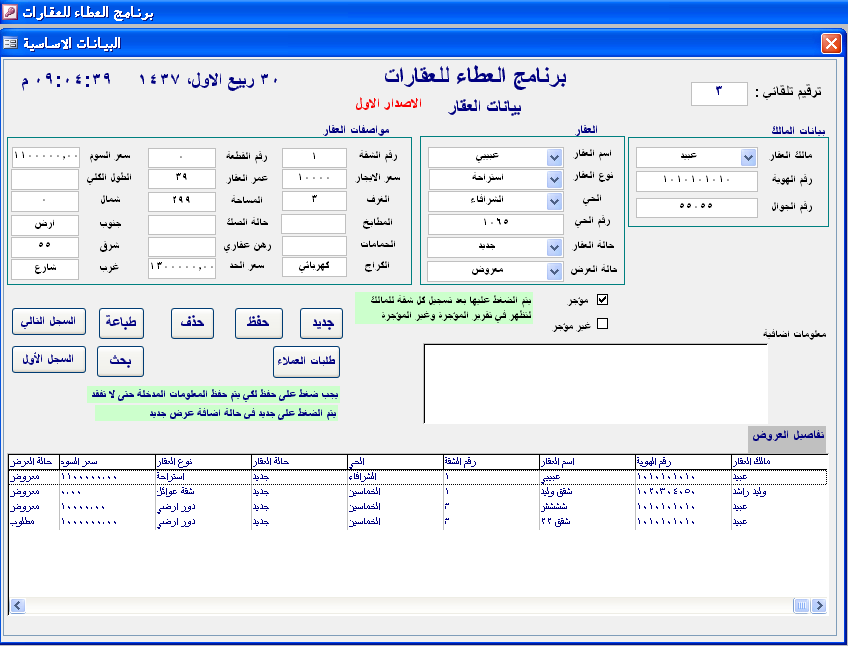Click the شقة عوائل property type cell
848x646 pixels.
(x=203, y=492)
